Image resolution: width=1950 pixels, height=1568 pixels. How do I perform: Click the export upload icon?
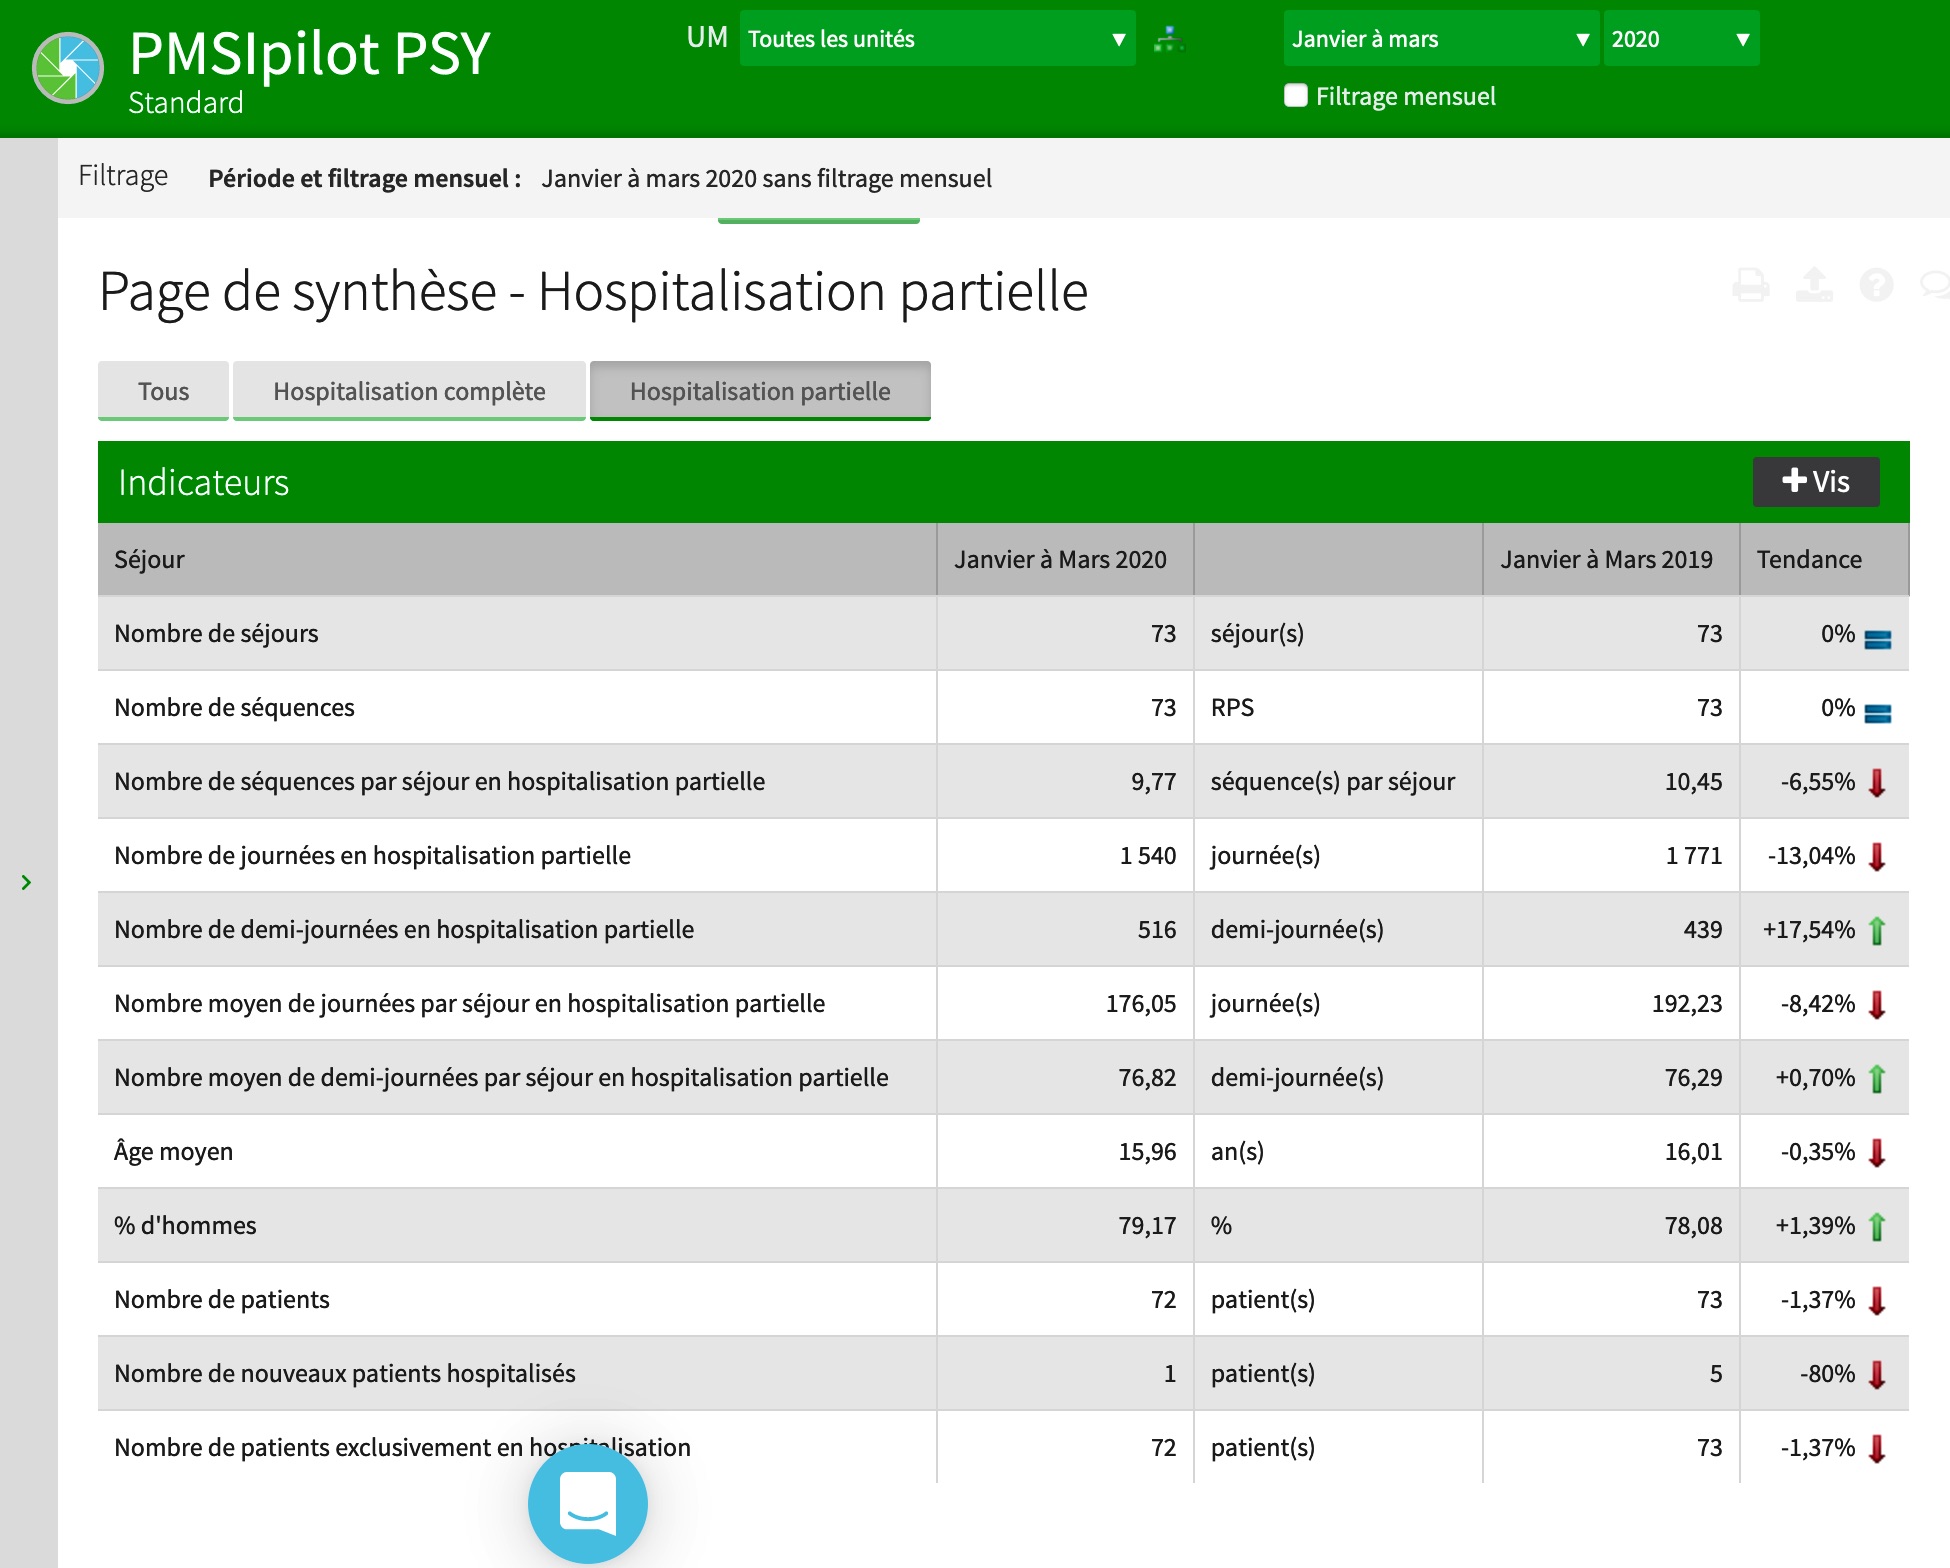pos(1814,285)
